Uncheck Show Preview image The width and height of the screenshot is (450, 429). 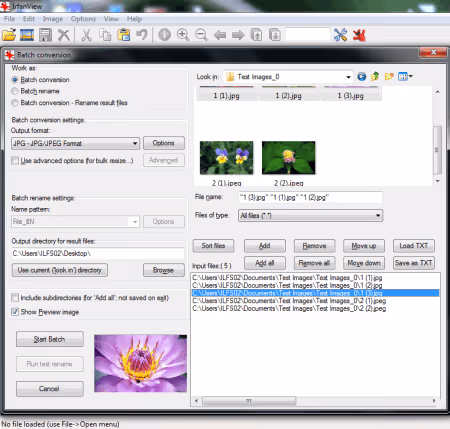click(x=15, y=312)
